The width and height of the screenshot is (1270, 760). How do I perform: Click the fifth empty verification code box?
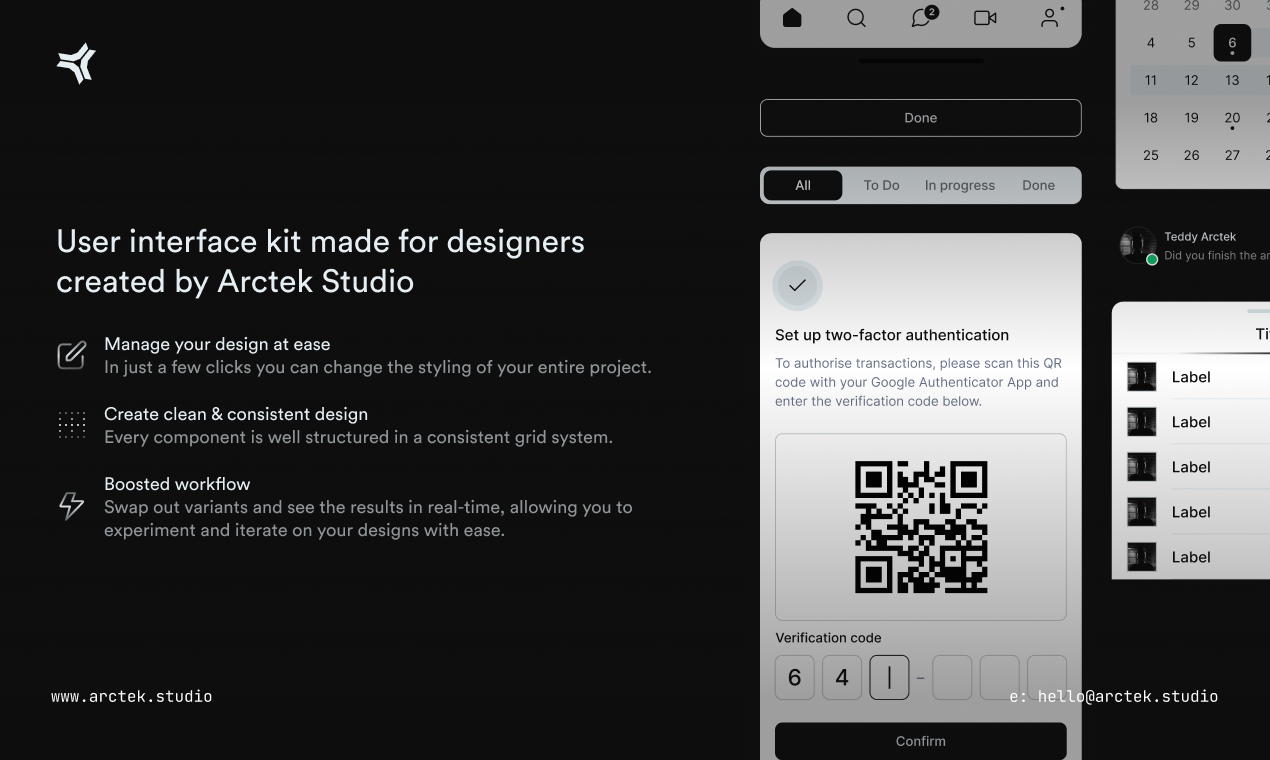(x=999, y=677)
